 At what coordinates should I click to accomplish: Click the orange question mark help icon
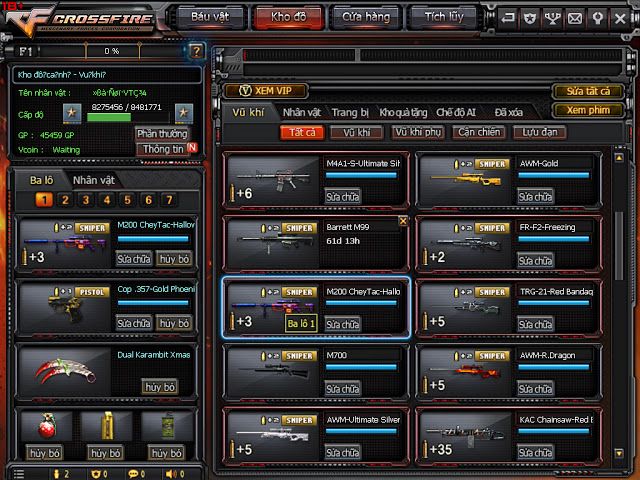tap(196, 51)
